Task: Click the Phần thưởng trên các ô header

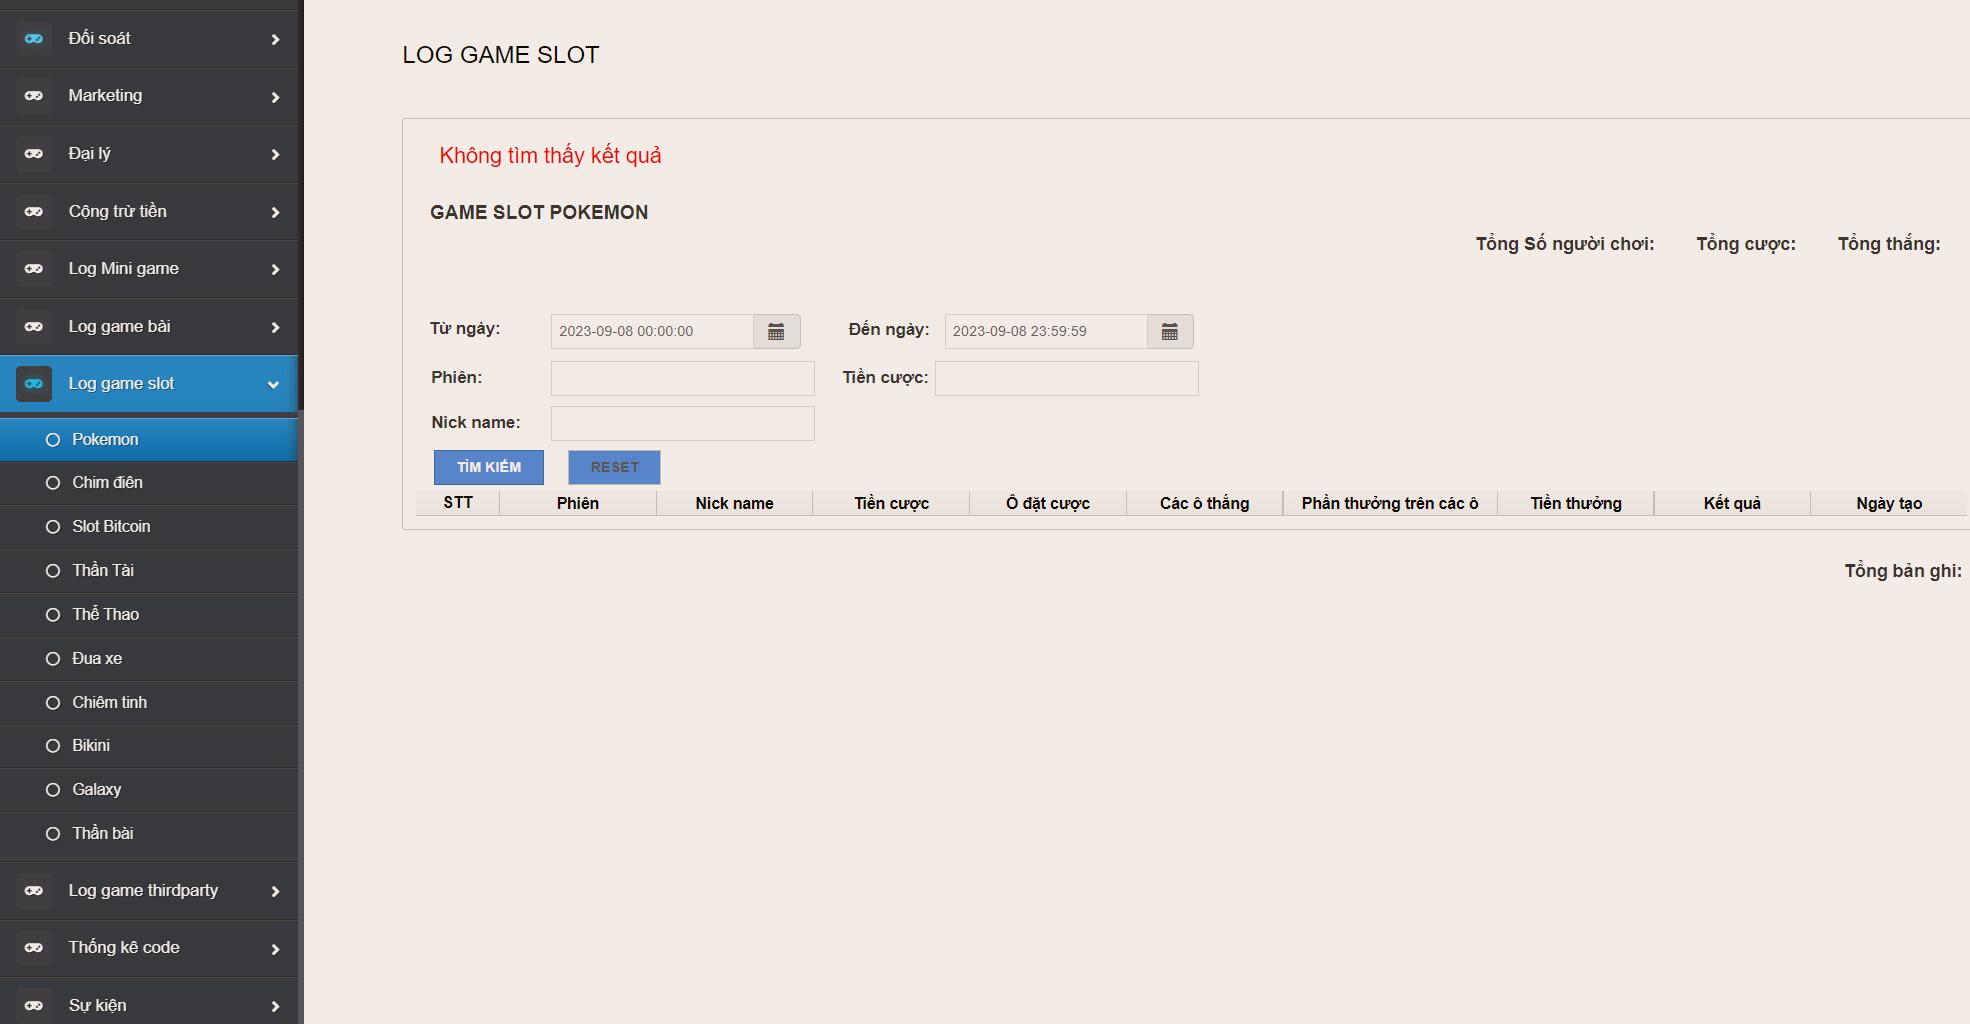Action: click(1390, 504)
